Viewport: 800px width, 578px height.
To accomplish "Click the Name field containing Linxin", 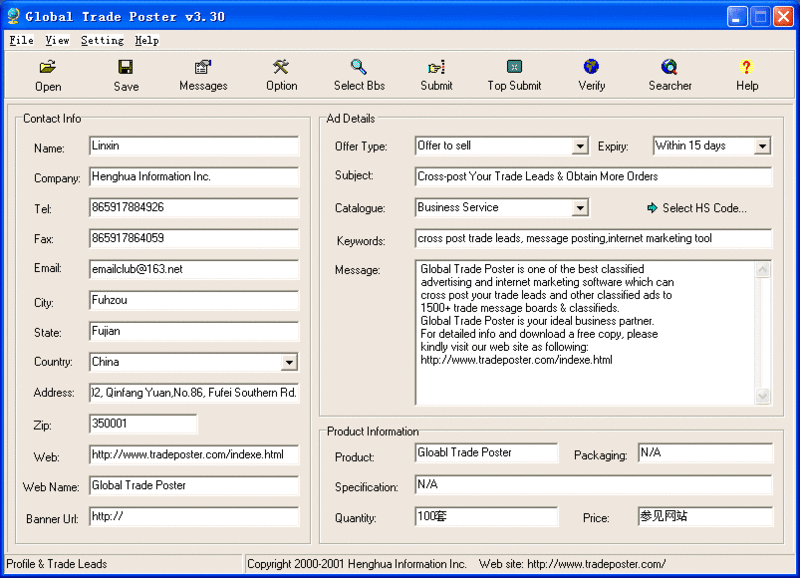I will 194,146.
